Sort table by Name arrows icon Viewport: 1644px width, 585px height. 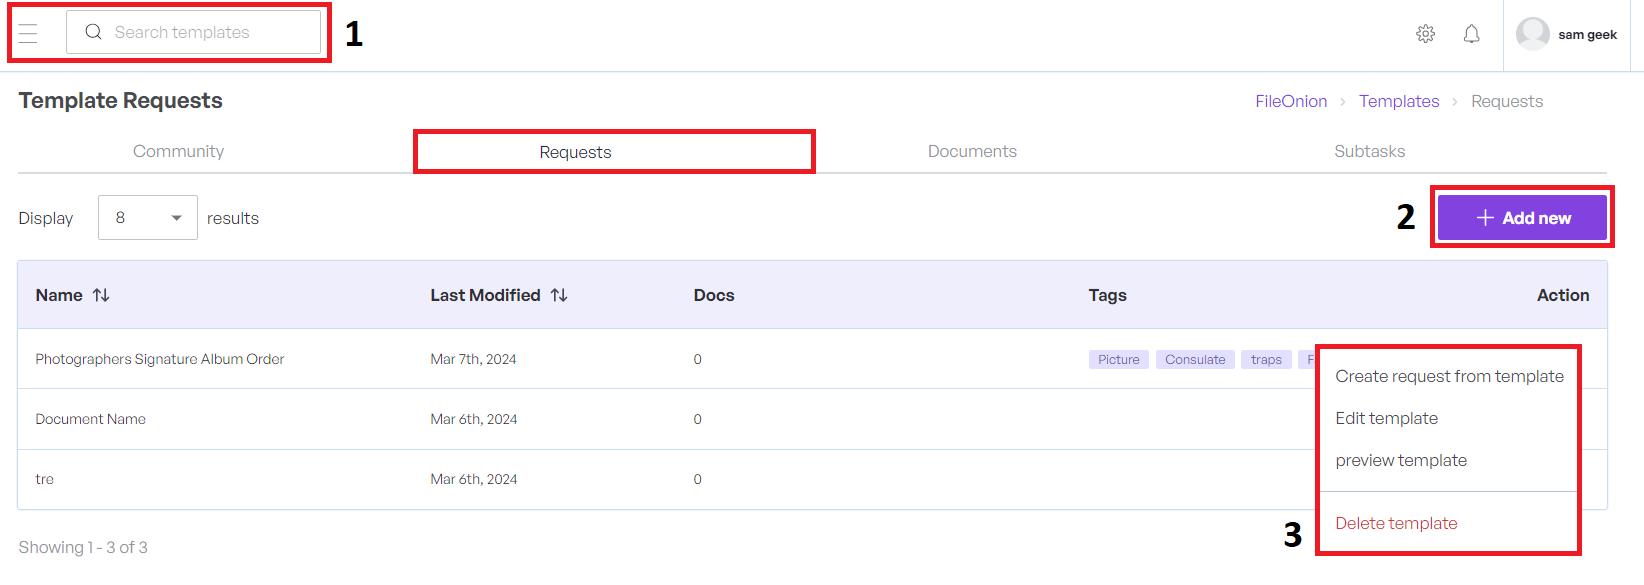click(101, 295)
